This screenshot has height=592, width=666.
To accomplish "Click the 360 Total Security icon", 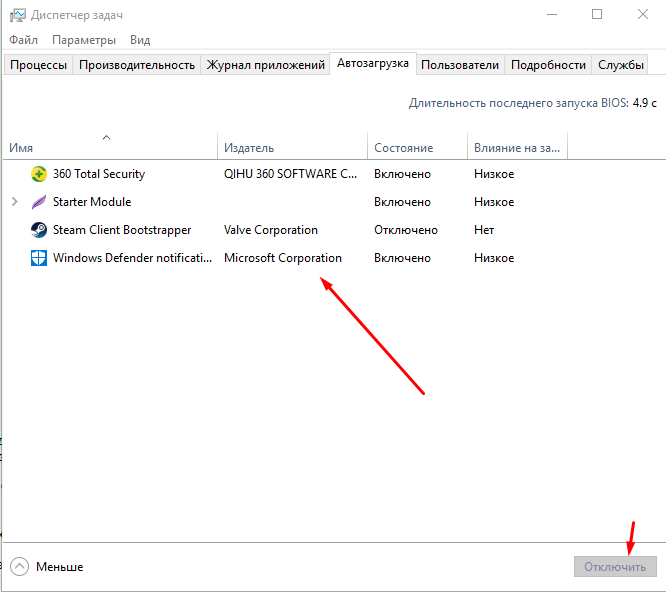I will [x=39, y=174].
